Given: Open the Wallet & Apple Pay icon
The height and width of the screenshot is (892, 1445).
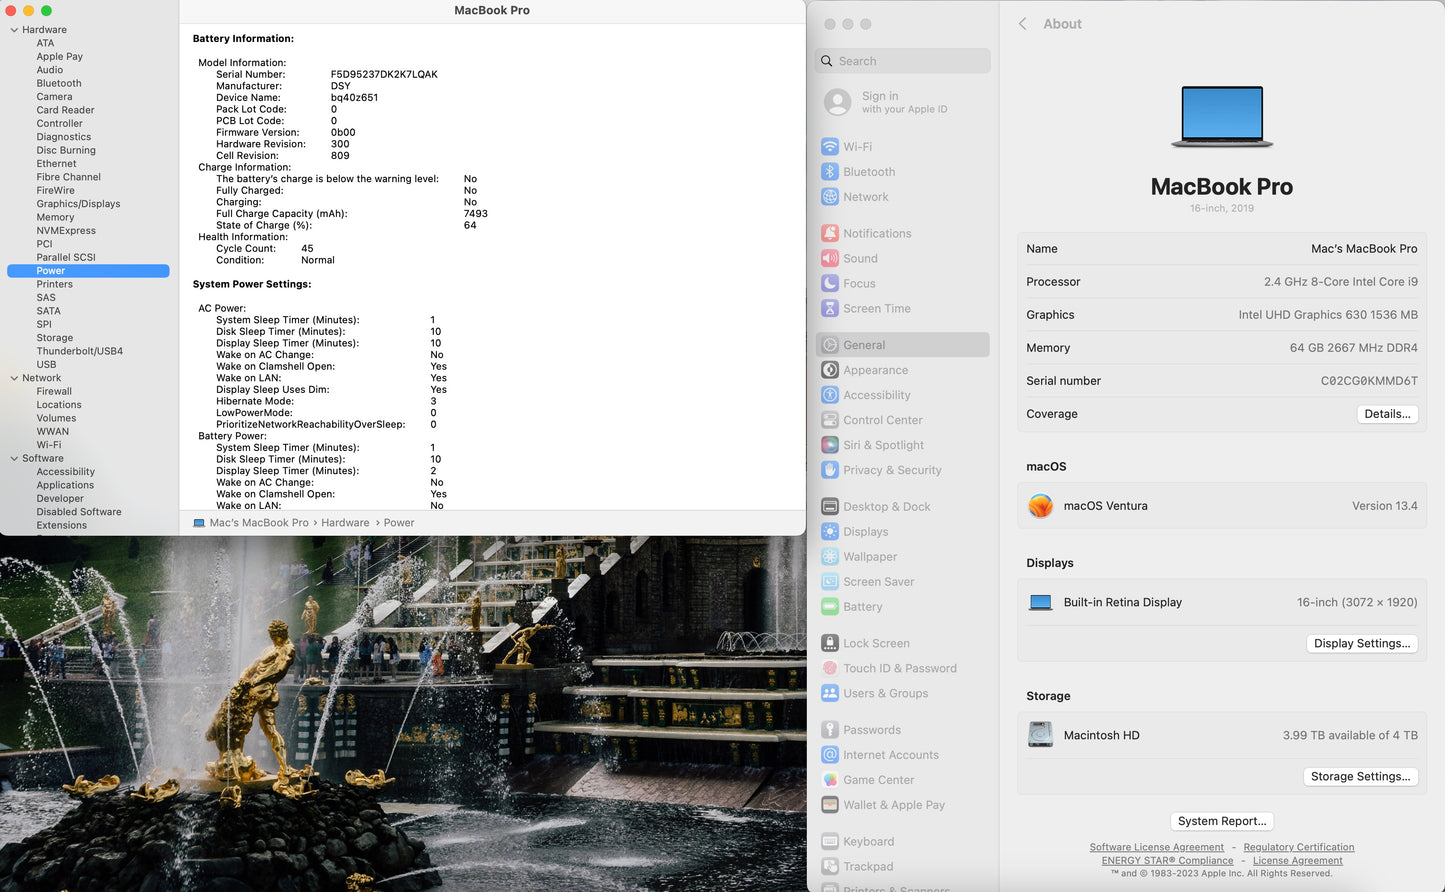Looking at the screenshot, I should click(x=830, y=805).
